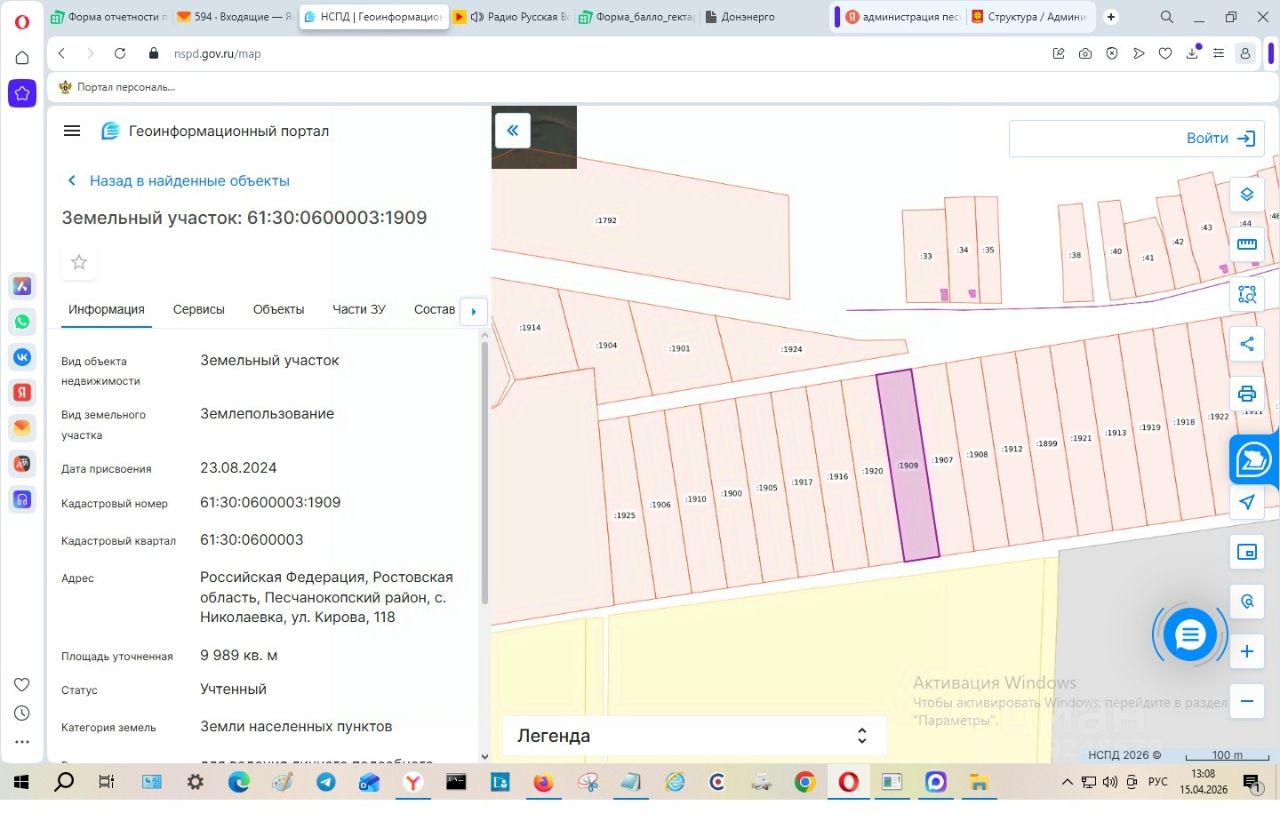This screenshot has width=1280, height=829.
Task: Click parcel label :1925 on the map
Action: coord(624,515)
